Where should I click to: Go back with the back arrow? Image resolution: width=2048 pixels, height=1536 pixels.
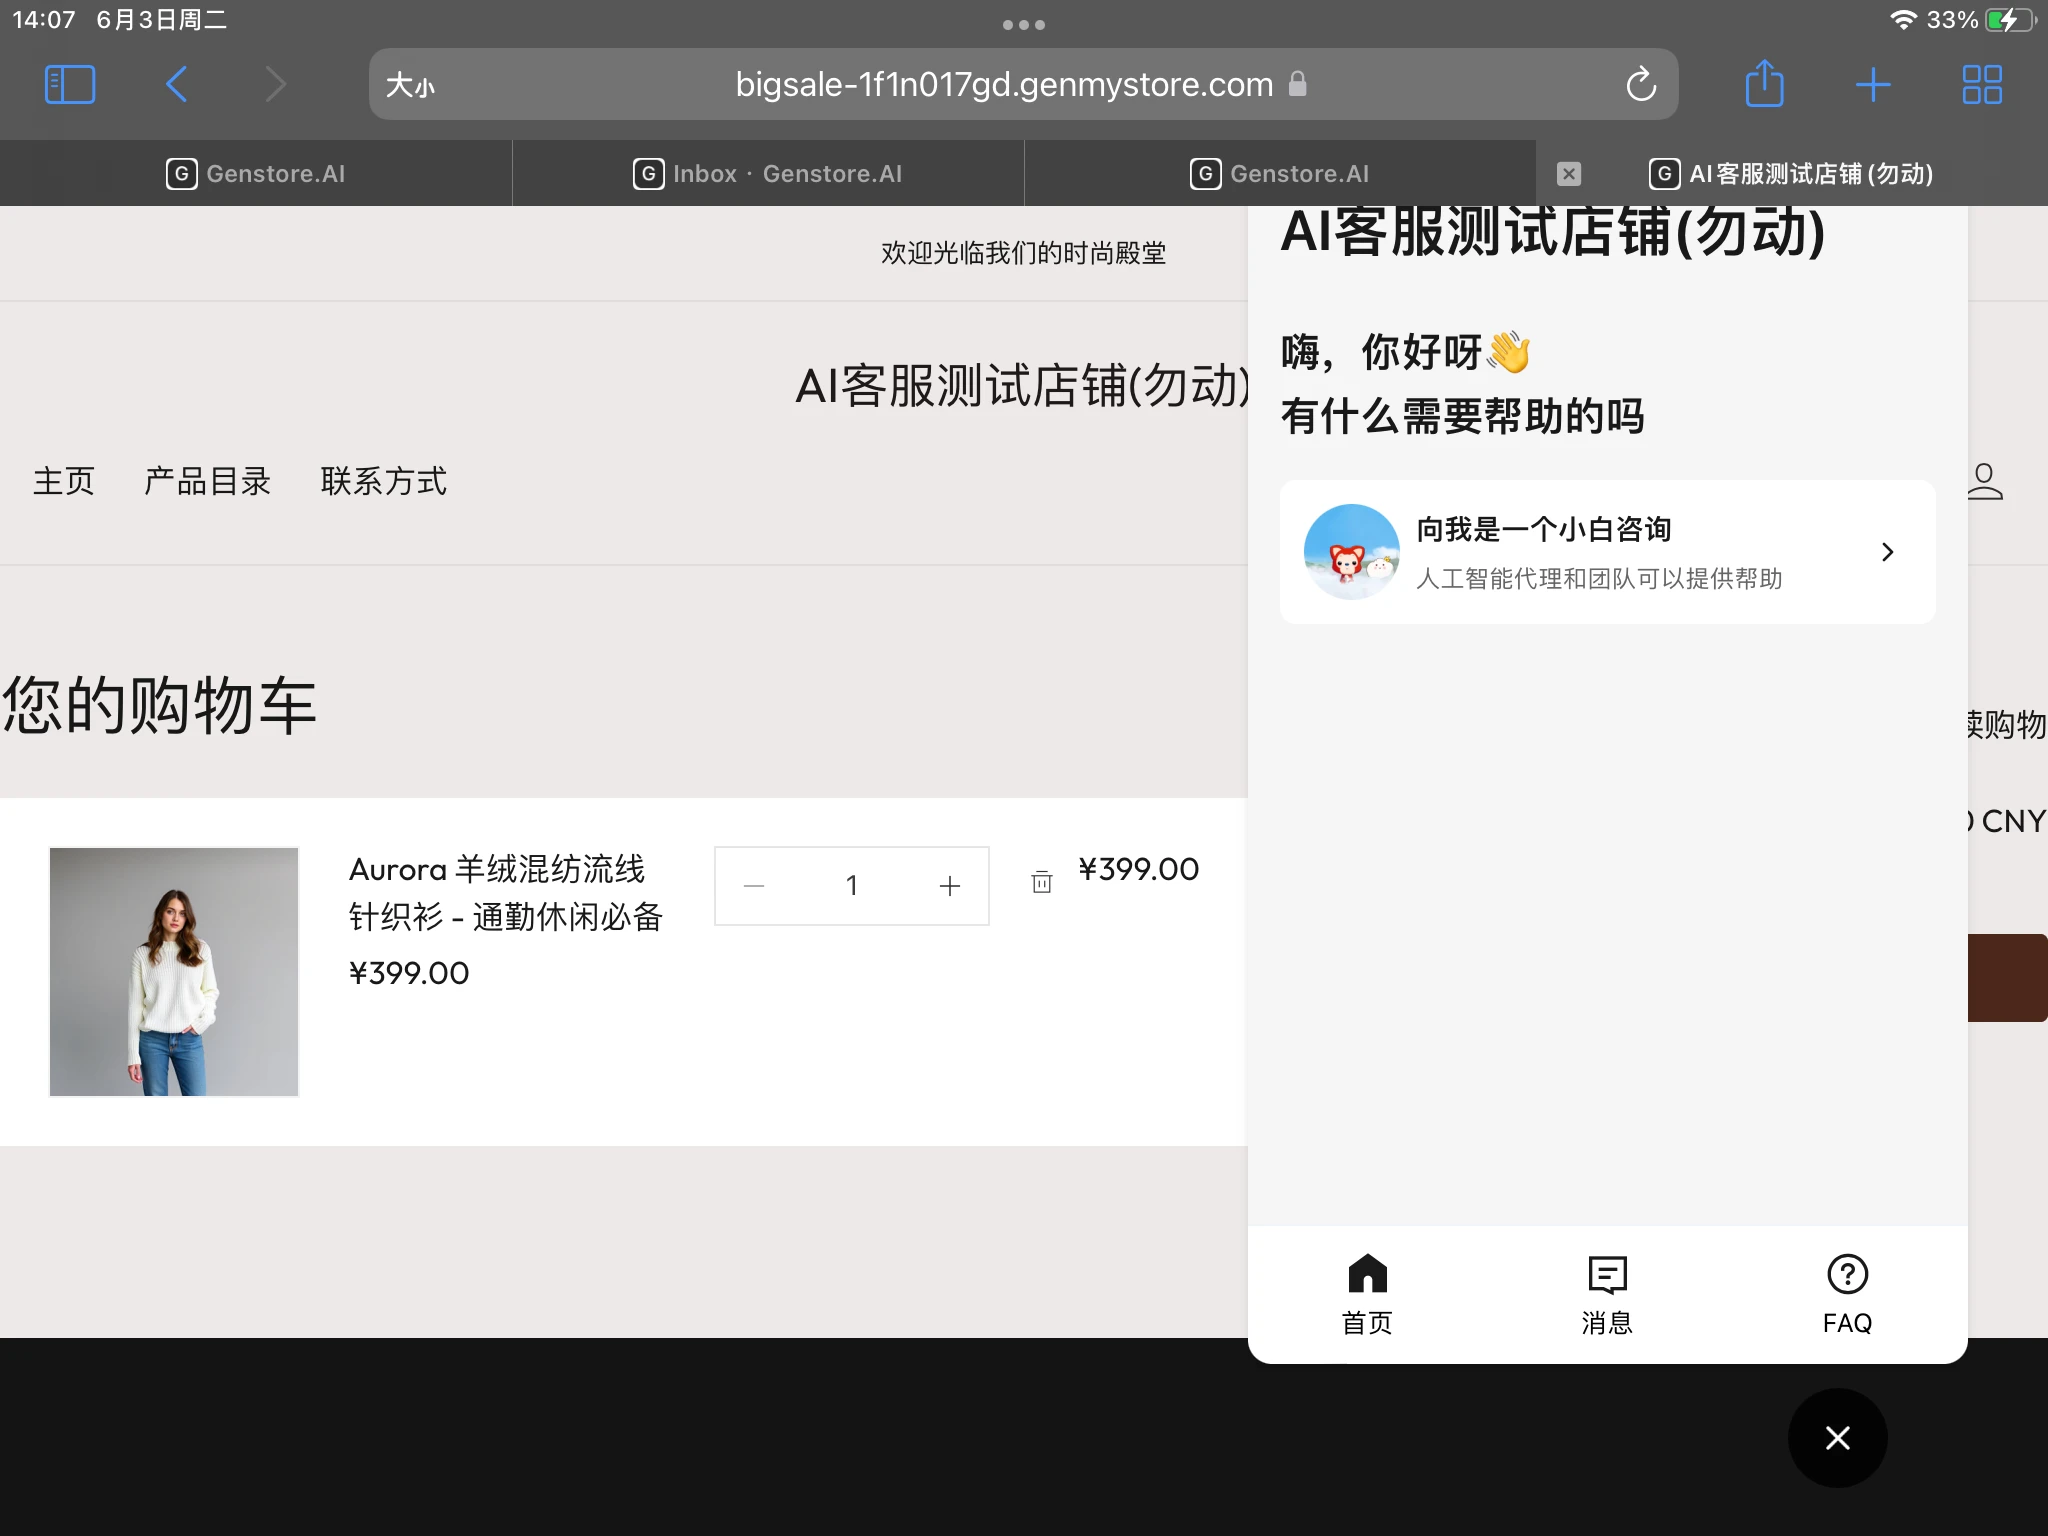click(177, 84)
